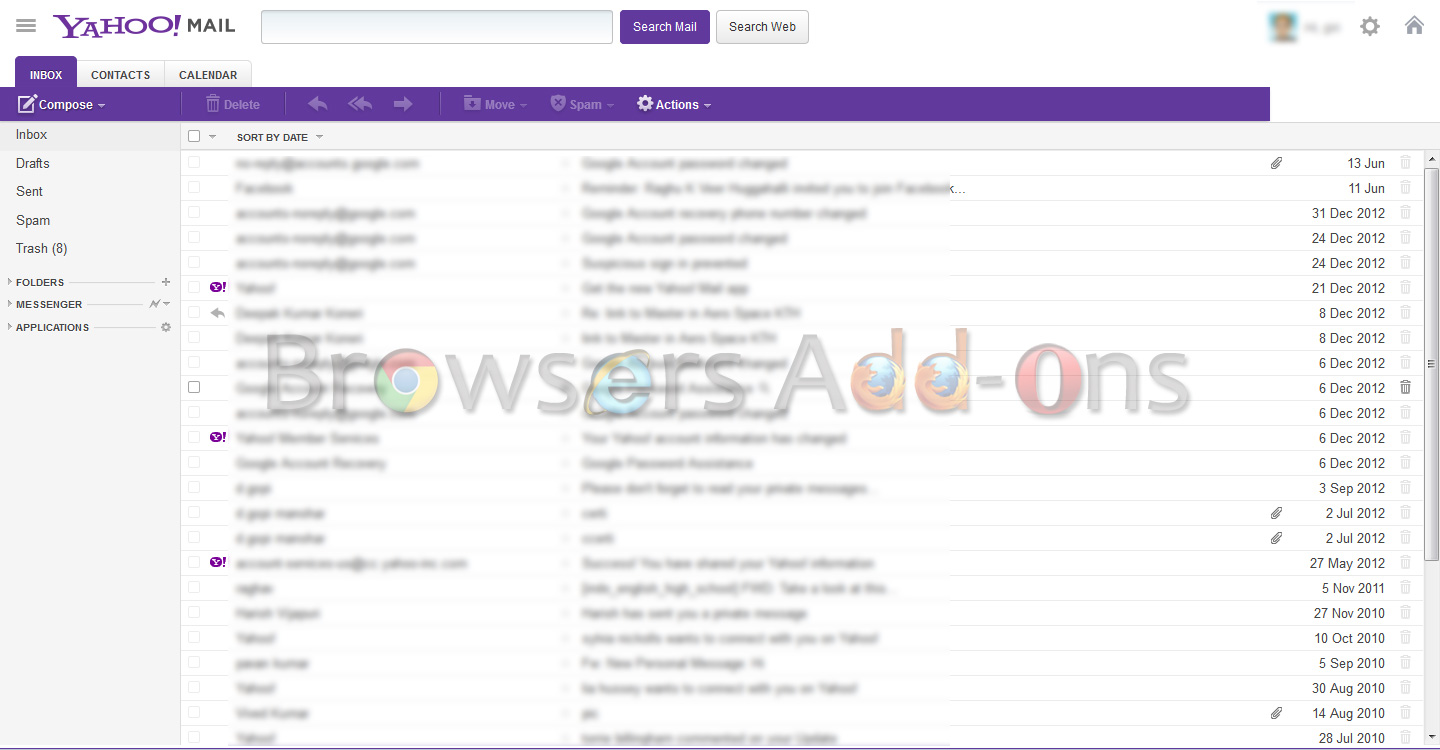The image size is (1440, 750).
Task: Check the box for the 31 Dec 2012 email
Action: coord(194,212)
